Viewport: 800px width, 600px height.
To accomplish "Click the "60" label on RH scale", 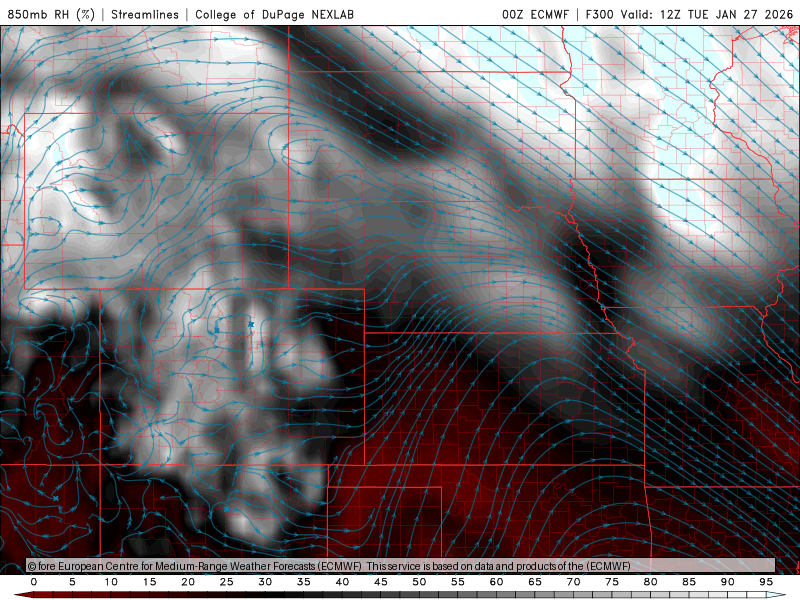I will click(x=496, y=582).
